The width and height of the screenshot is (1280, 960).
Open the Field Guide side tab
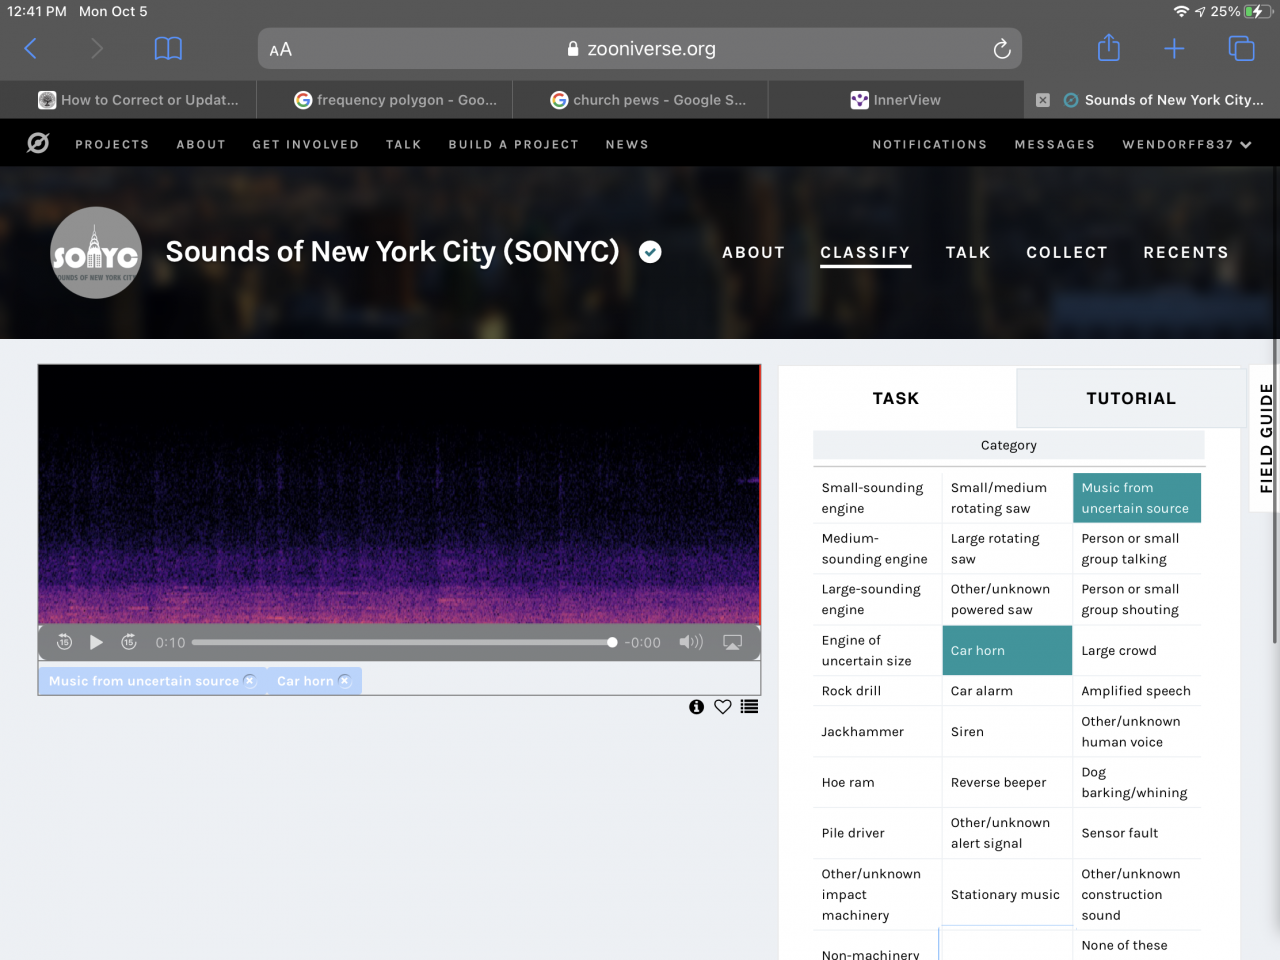tap(1265, 438)
